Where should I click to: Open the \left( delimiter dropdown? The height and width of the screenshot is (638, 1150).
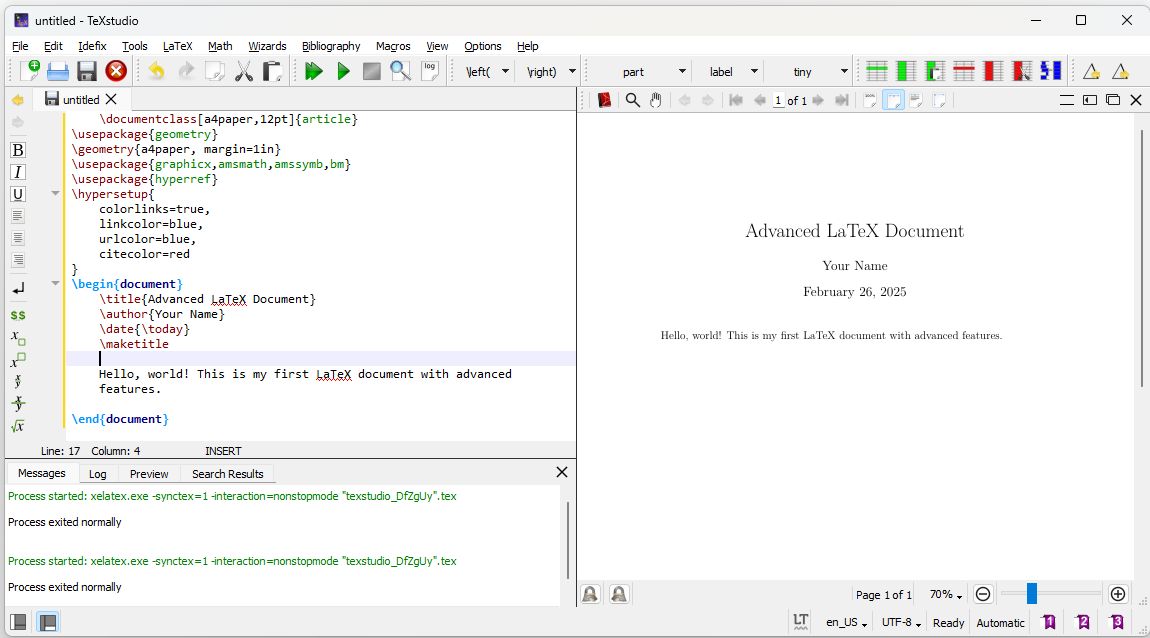coord(505,71)
